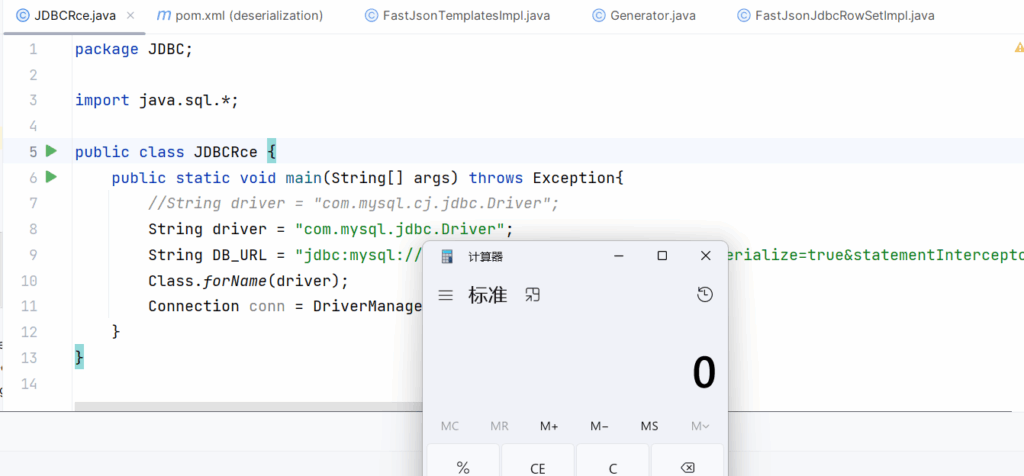This screenshot has height=476, width=1024.
Task: Run main method using gutter play icon
Action: [x=51, y=178]
